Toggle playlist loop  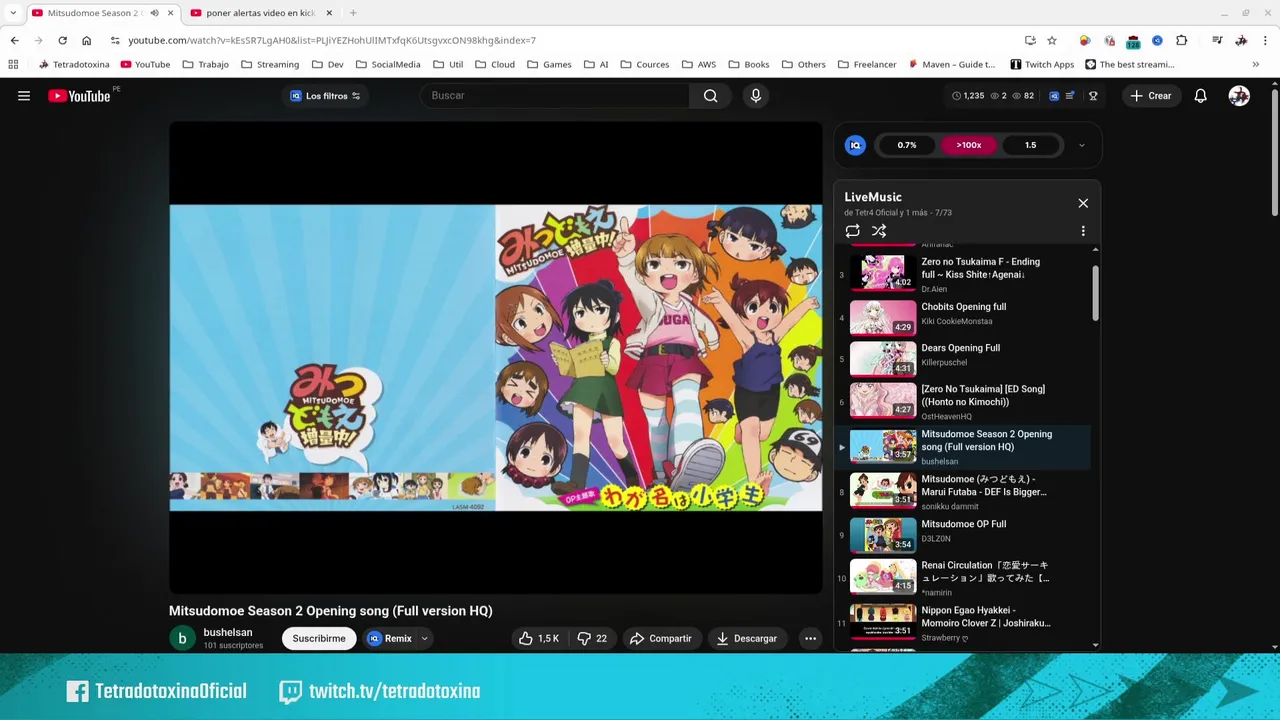pos(852,231)
